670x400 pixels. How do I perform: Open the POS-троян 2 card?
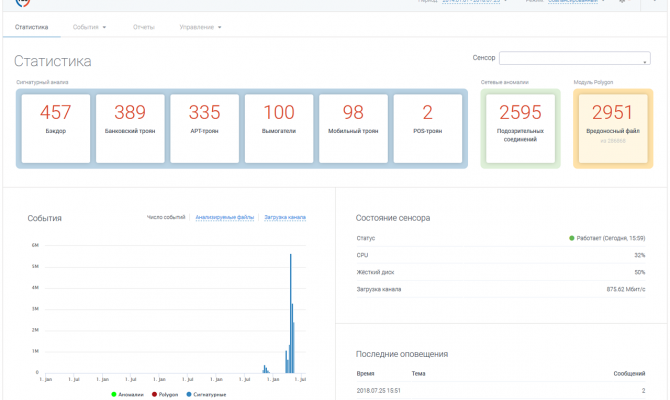[427, 128]
